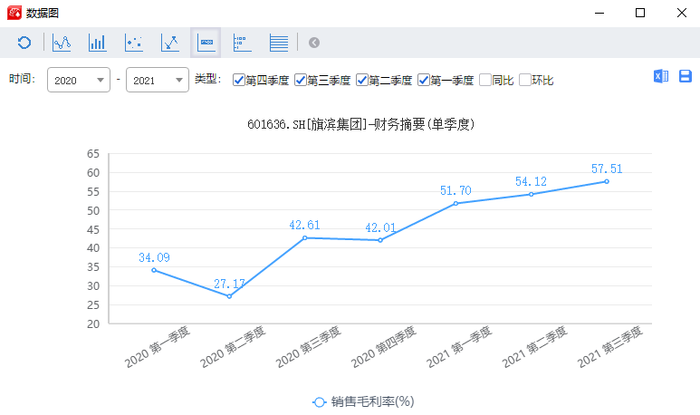Maximize the 数据图 window
This screenshot has height=415, width=700.
640,13
